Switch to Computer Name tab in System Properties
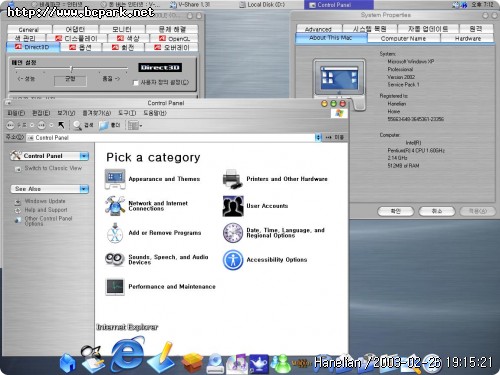Image resolution: width=500 pixels, height=375 pixels. (403, 38)
